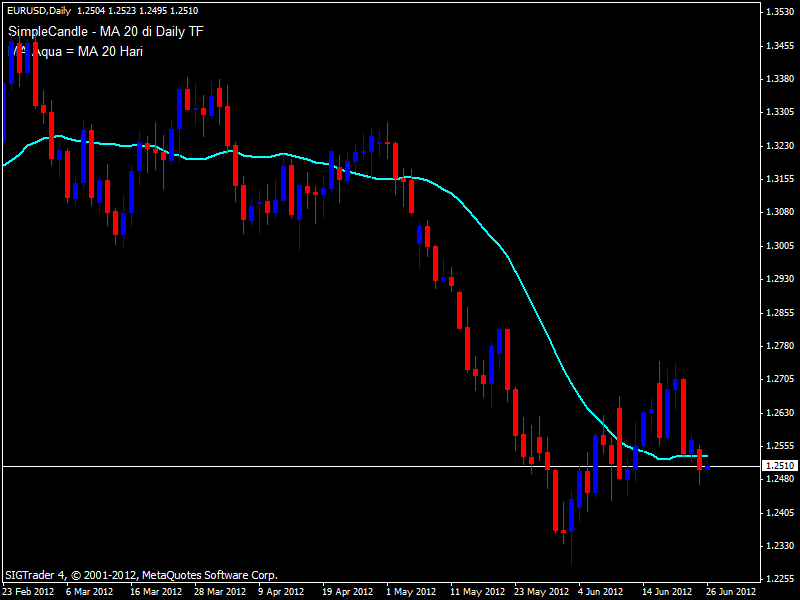Click the 19 Apr 2012 date label
This screenshot has height=600, width=800.
[x=347, y=592]
